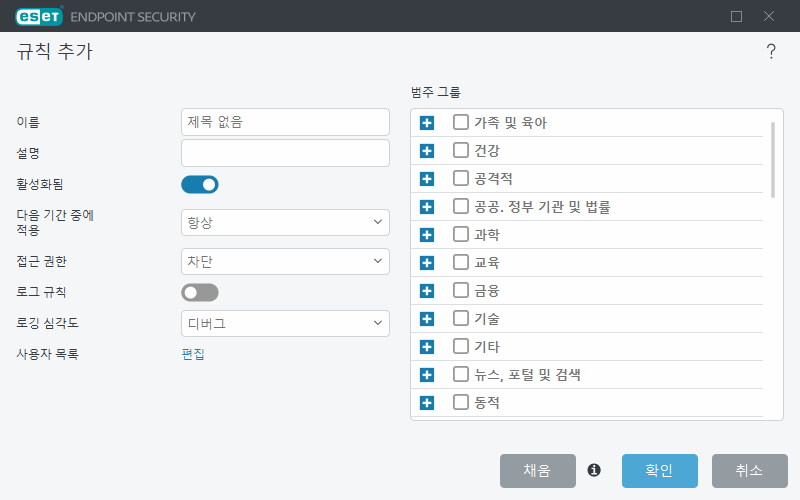Viewport: 800px width, 500px height.
Task: Expand the 동적 category group
Action: point(427,403)
